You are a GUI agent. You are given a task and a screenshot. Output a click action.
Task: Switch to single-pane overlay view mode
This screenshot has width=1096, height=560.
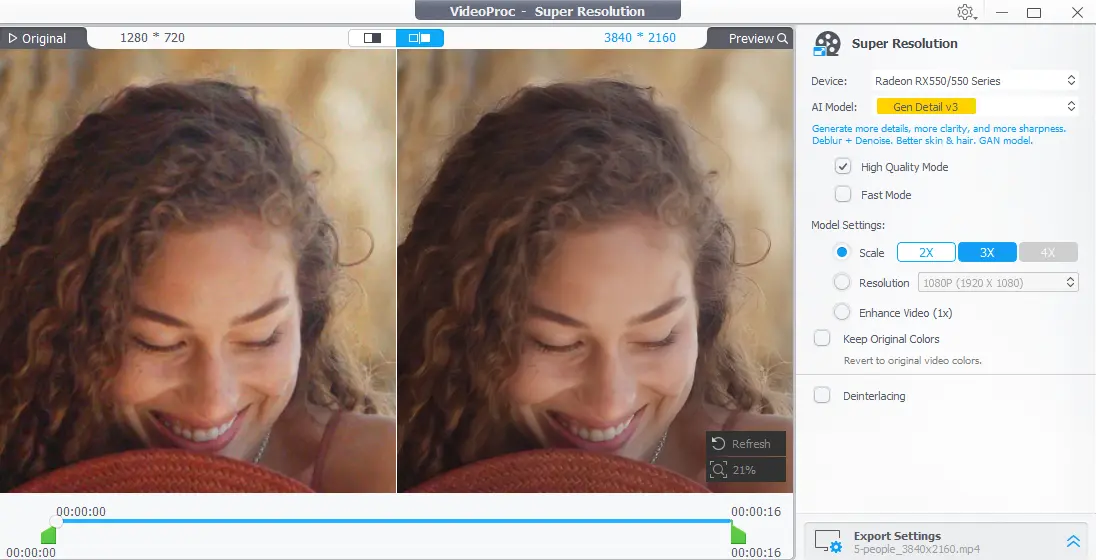pyautogui.click(x=372, y=38)
